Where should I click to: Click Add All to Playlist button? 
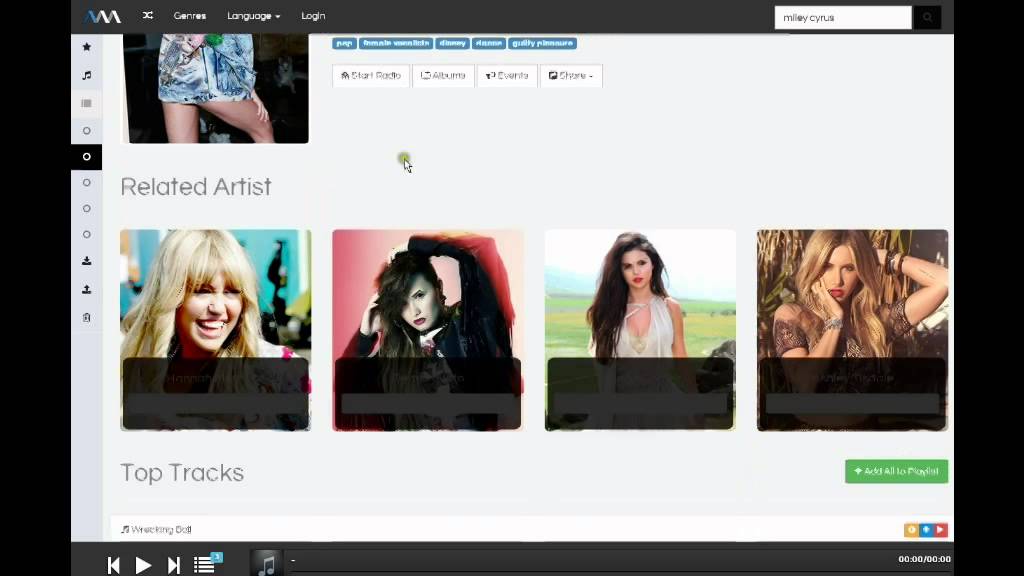coord(897,472)
